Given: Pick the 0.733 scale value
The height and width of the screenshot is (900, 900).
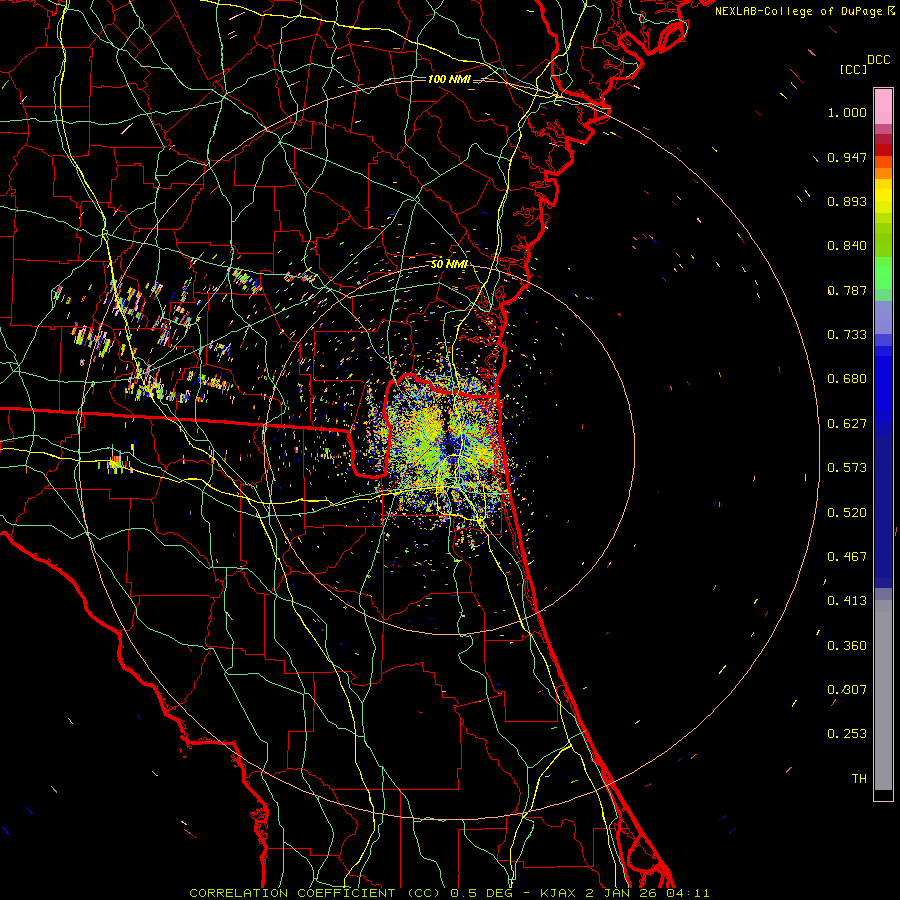Looking at the screenshot, I should click(847, 335).
